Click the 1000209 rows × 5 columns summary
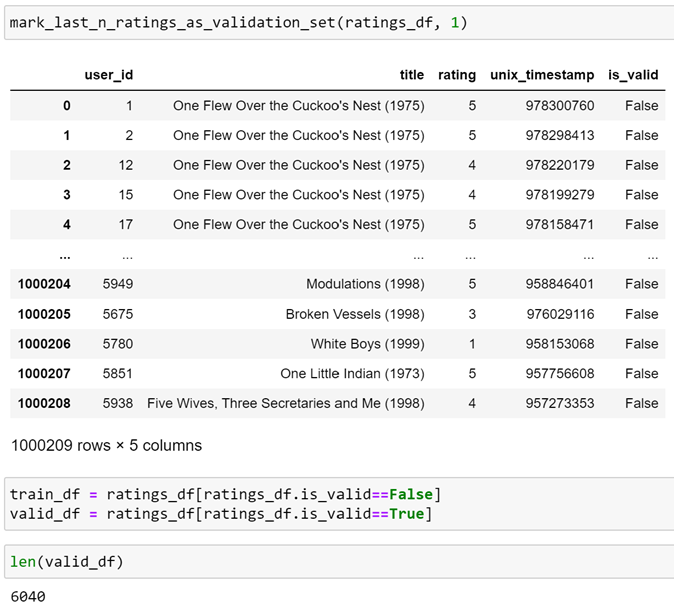The width and height of the screenshot is (674, 609). [x=106, y=445]
